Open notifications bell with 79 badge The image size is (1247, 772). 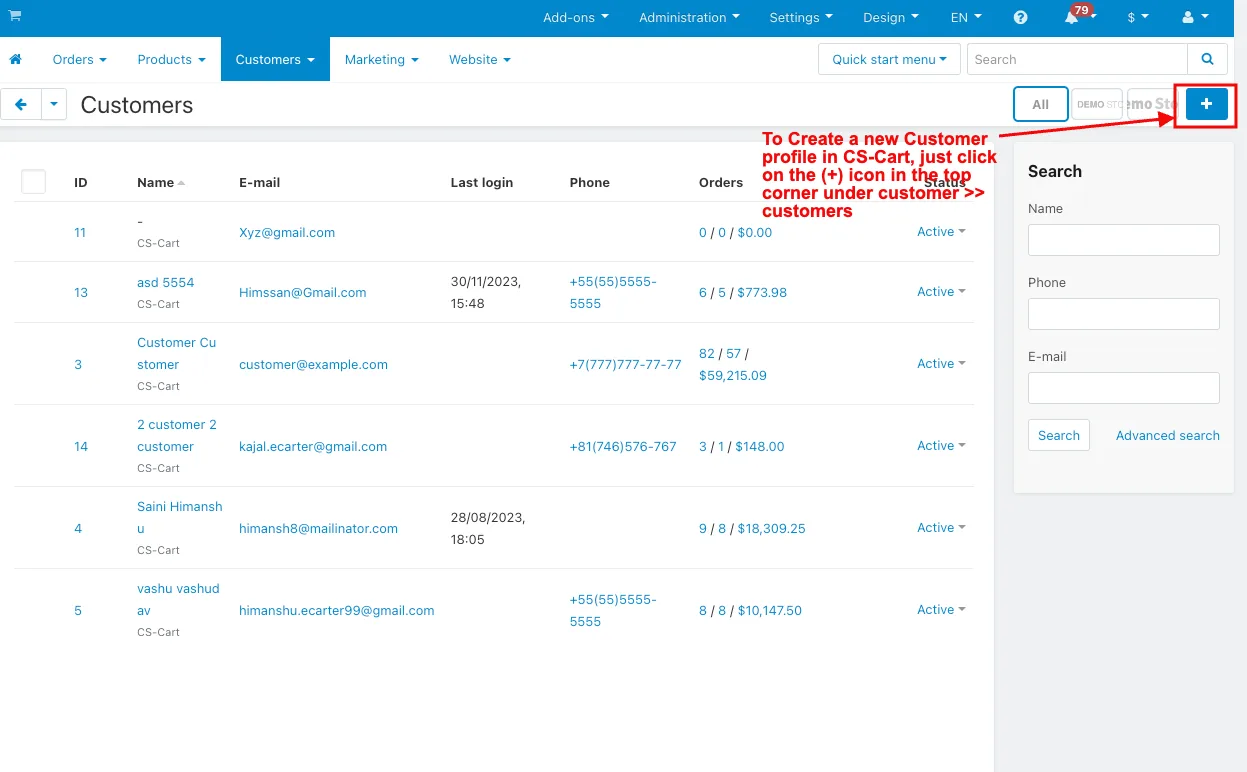point(1077,16)
